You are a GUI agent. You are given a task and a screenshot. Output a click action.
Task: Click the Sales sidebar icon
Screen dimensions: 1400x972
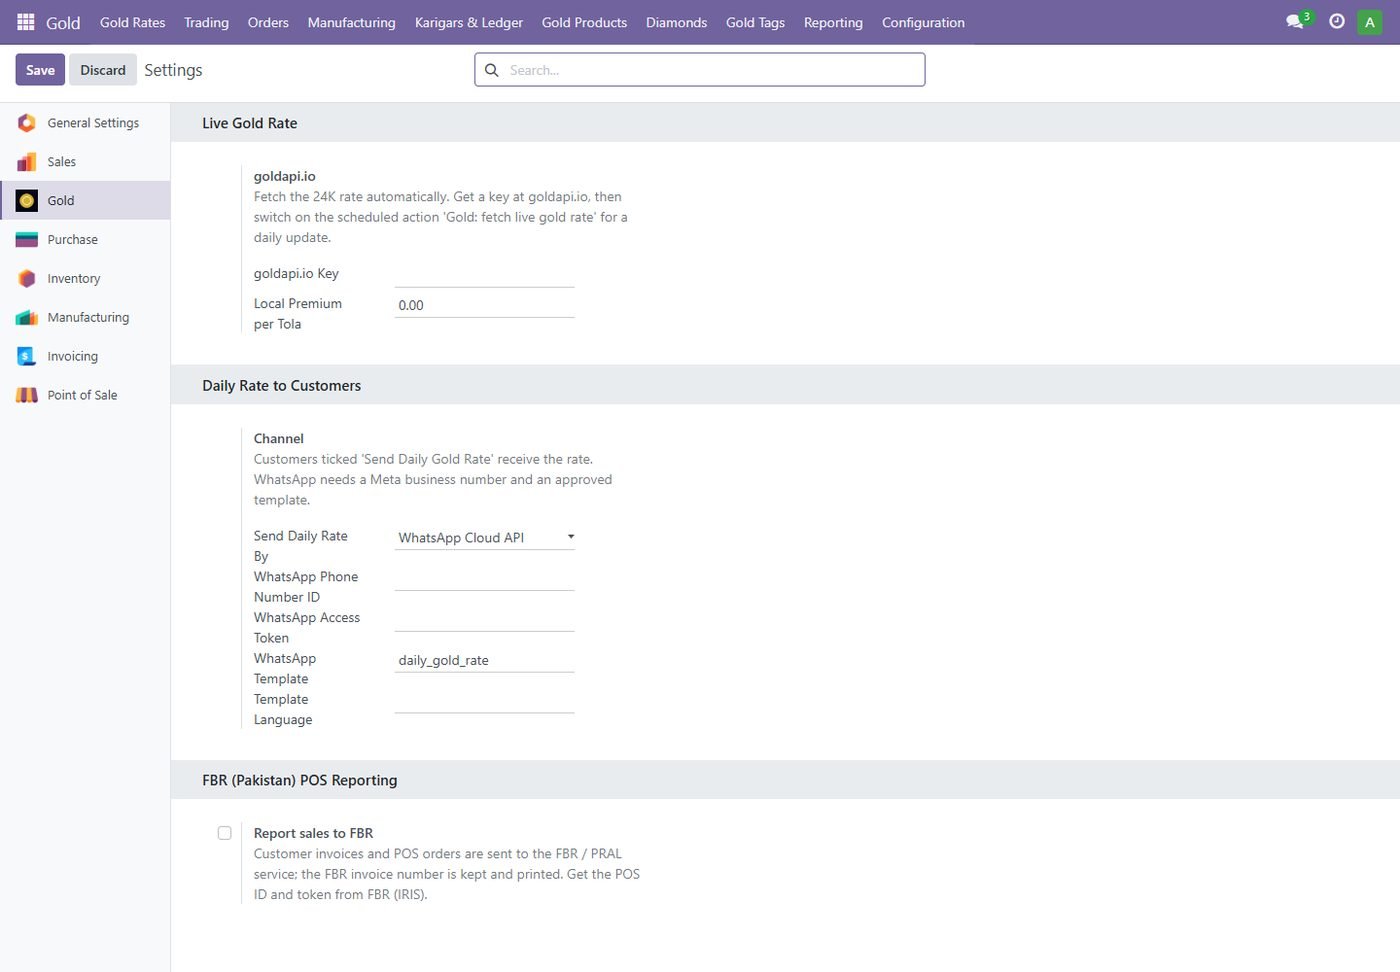(27, 162)
